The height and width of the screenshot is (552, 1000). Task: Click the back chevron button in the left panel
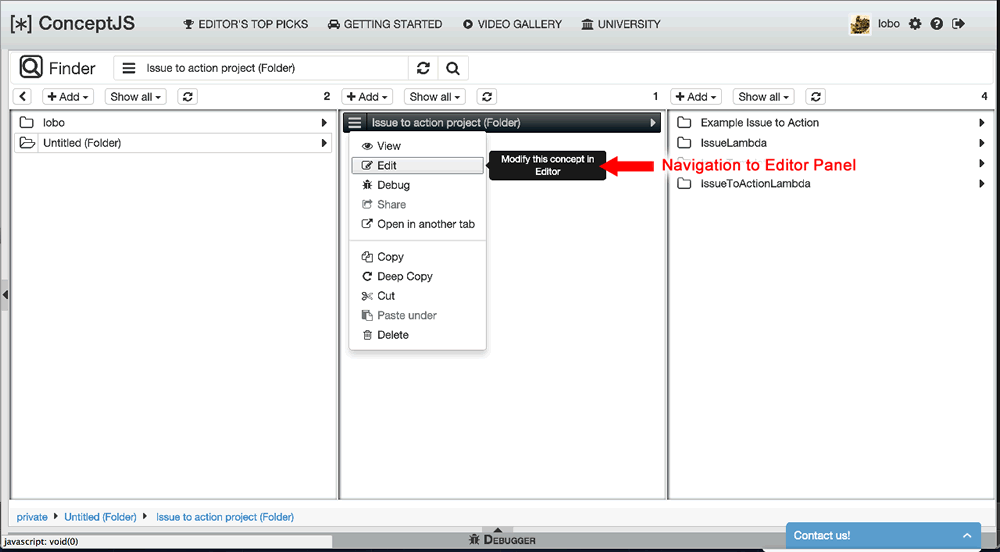22,97
